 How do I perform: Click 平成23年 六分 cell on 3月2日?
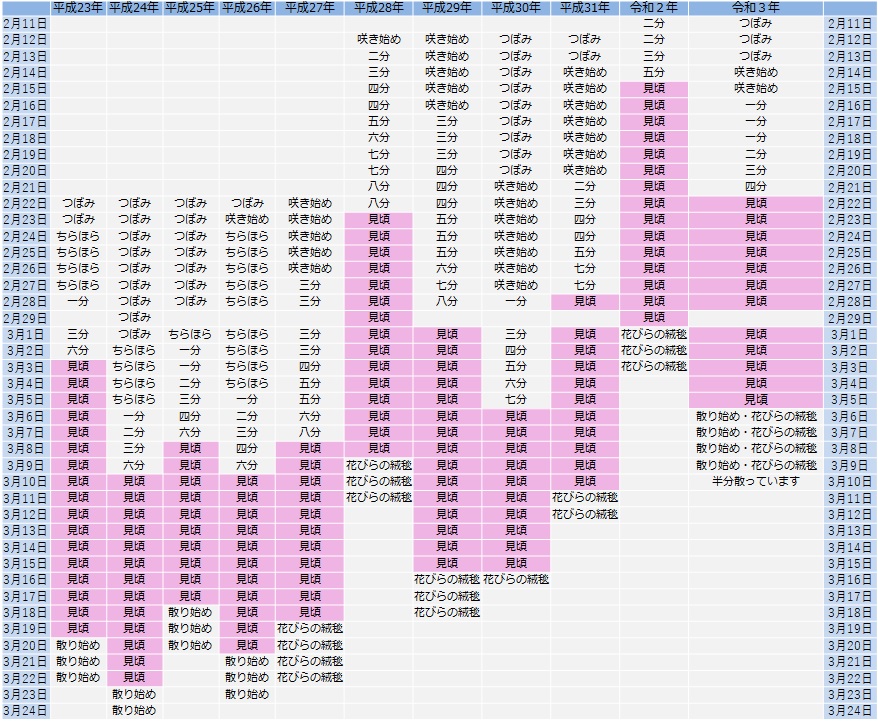click(78, 350)
